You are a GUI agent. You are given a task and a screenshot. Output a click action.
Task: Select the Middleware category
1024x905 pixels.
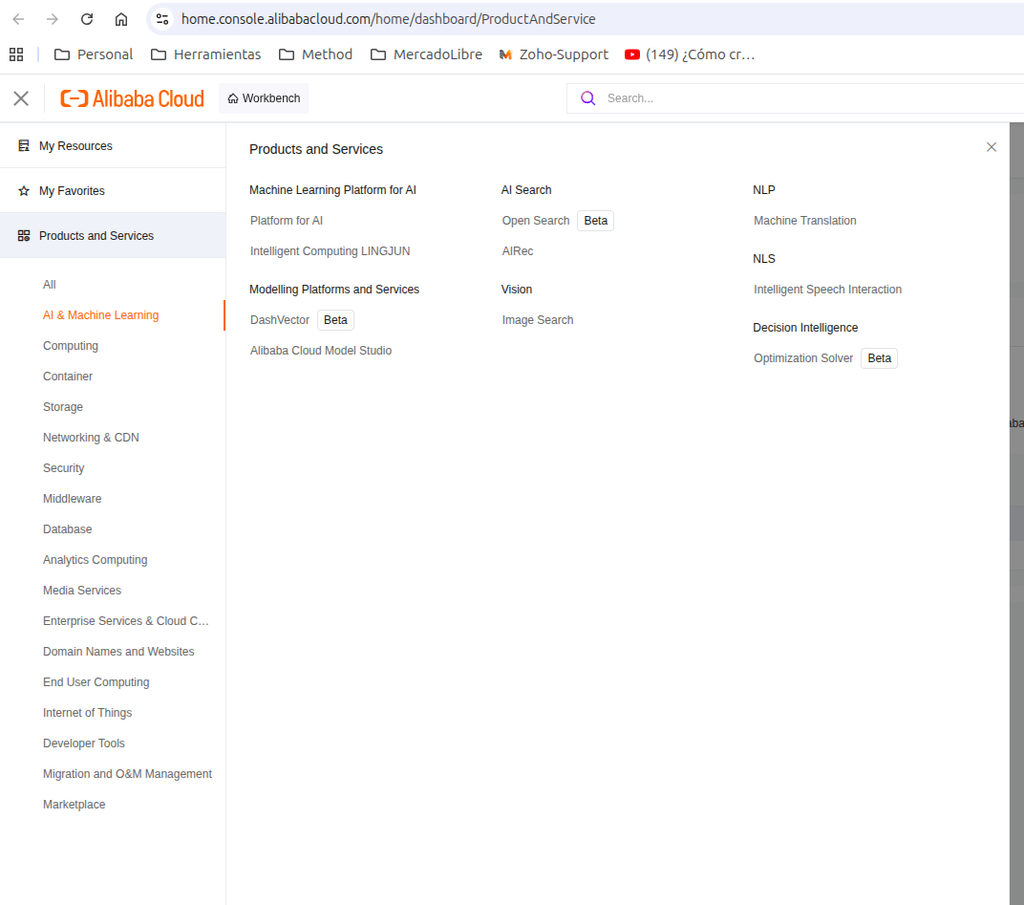point(72,499)
